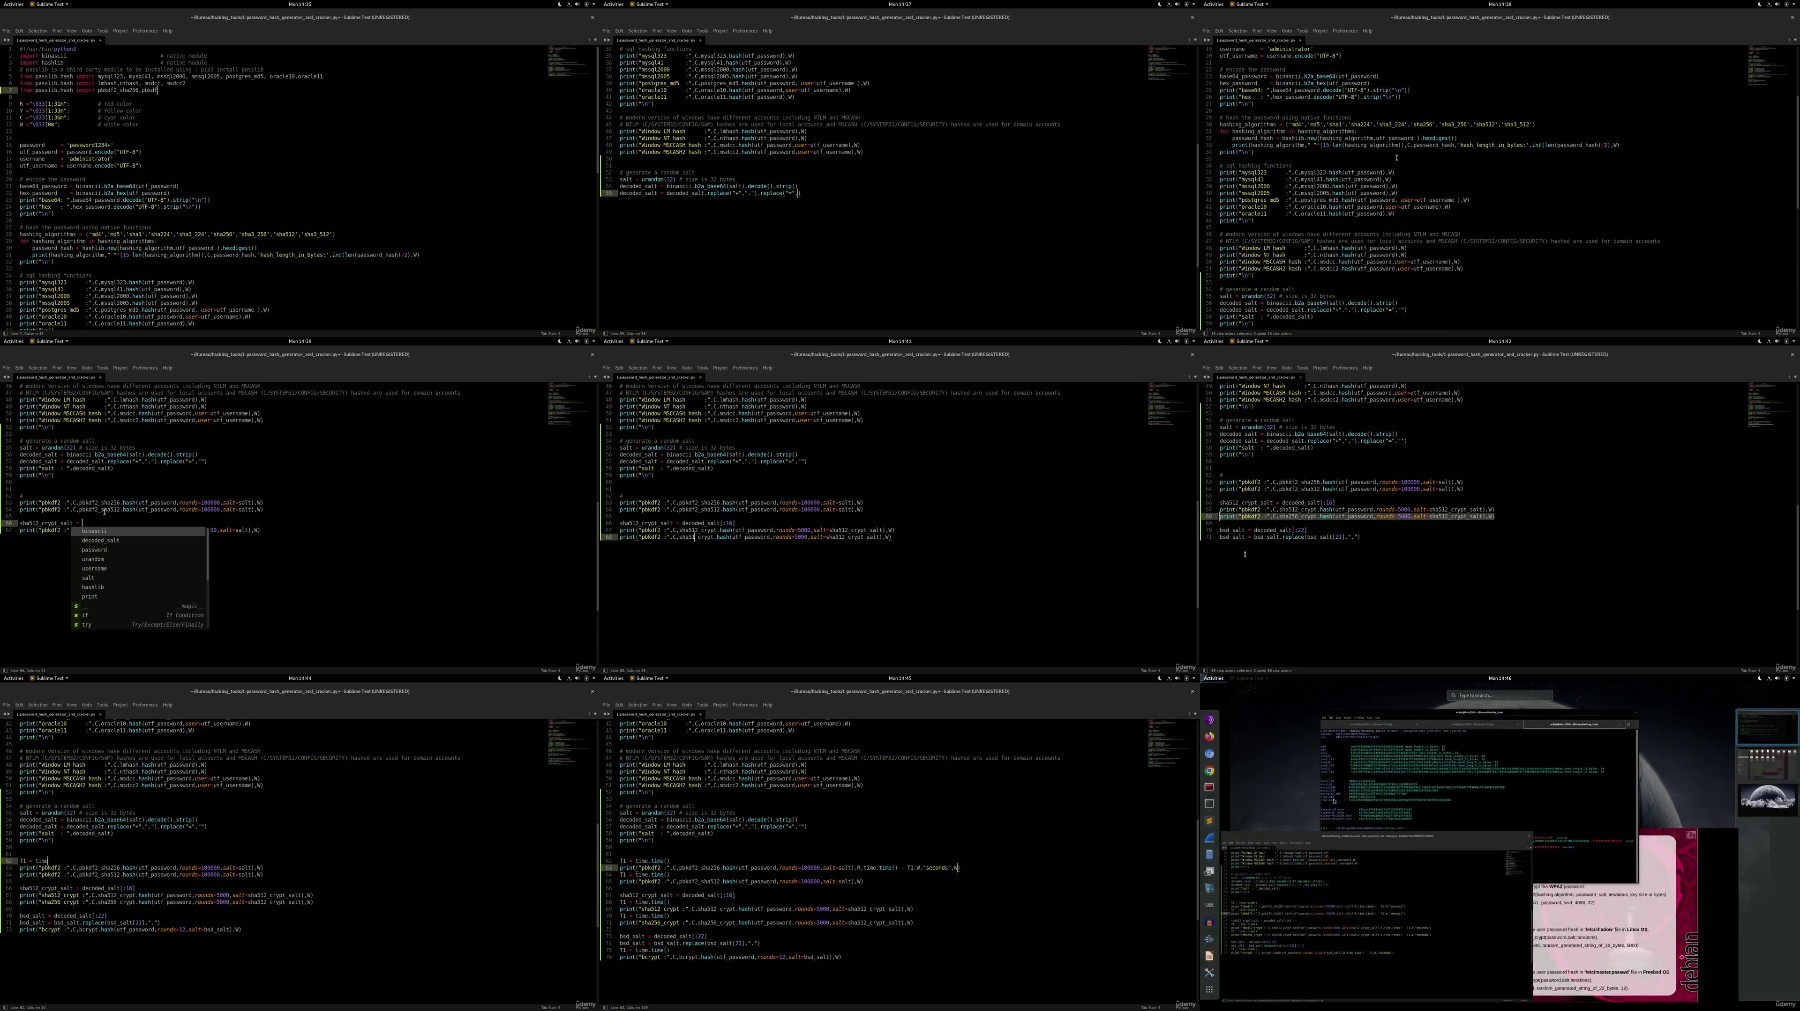Open the black square icon in the dock

pos(1209,804)
